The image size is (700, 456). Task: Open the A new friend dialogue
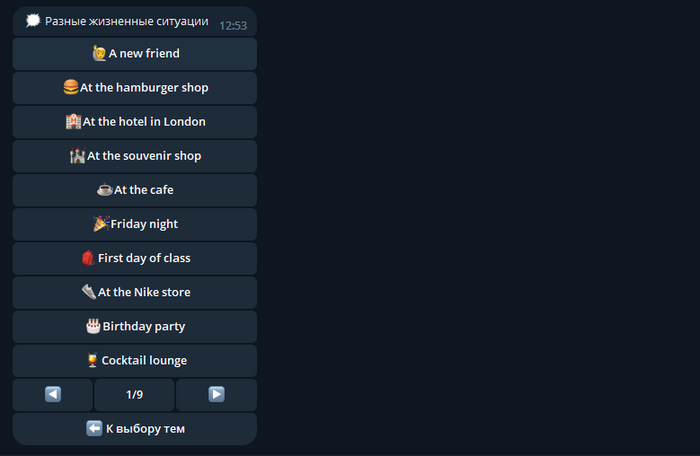click(x=135, y=54)
